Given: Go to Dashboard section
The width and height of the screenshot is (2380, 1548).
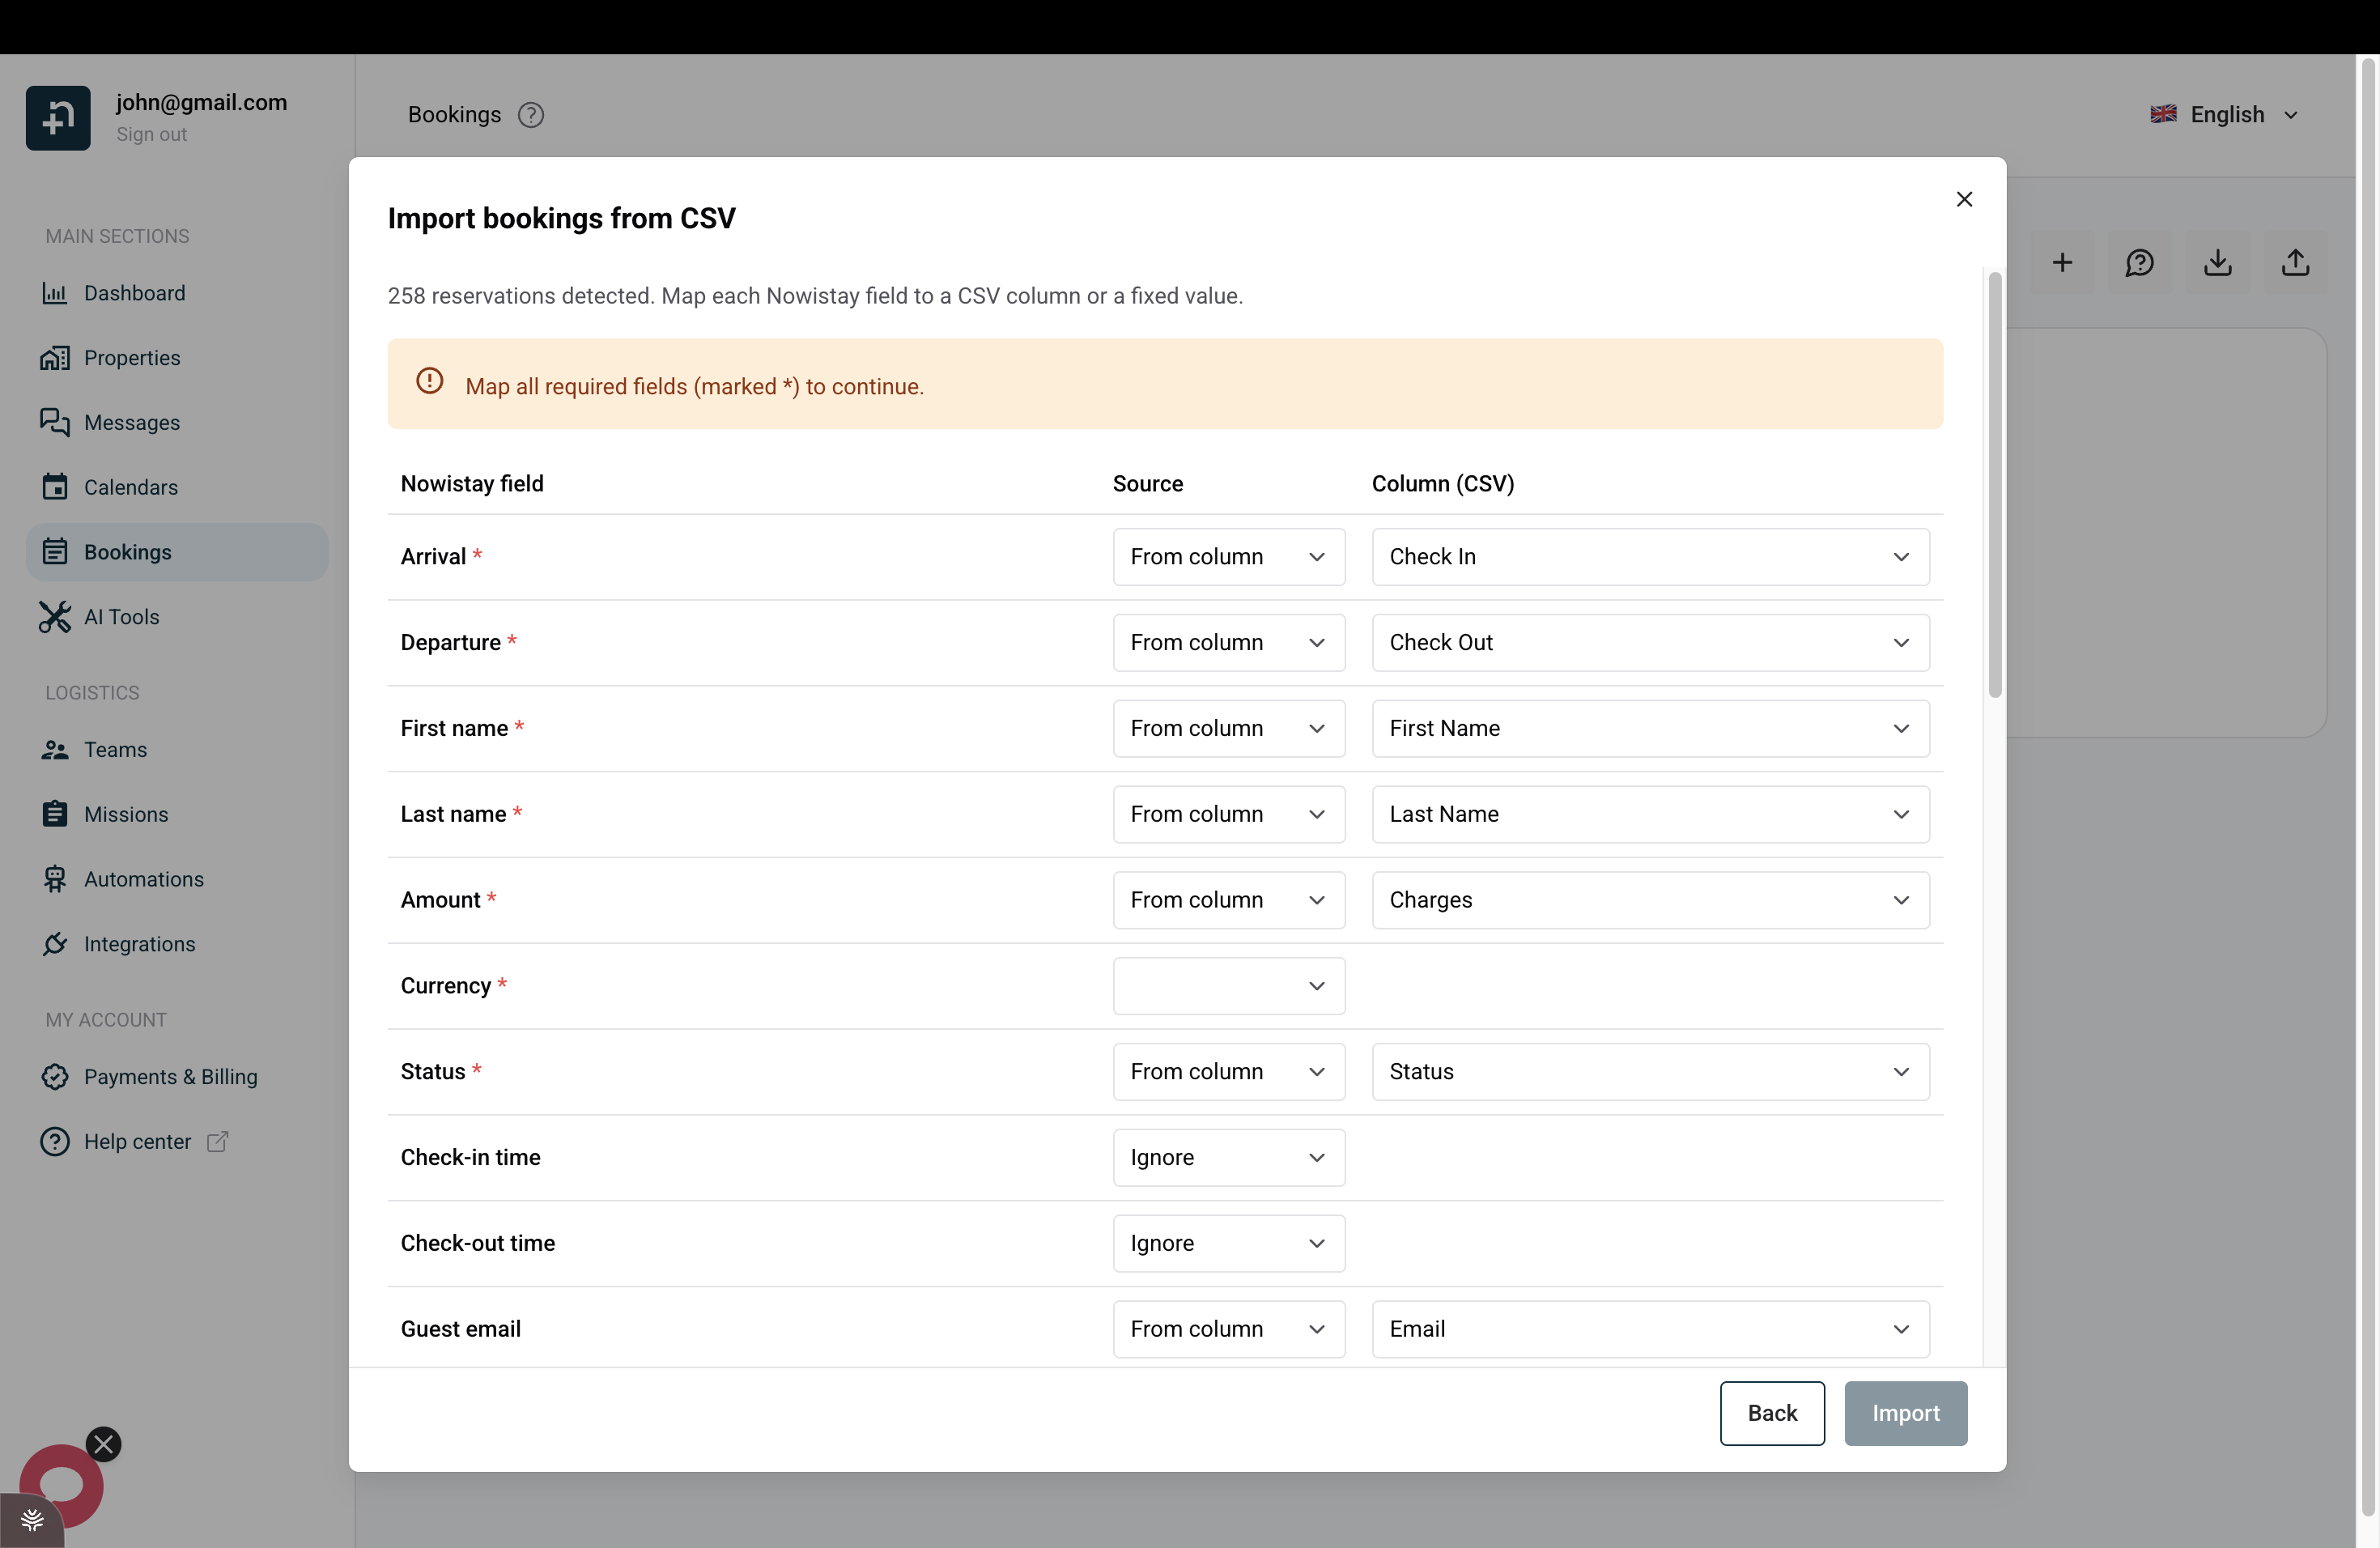Looking at the screenshot, I should (176, 293).
